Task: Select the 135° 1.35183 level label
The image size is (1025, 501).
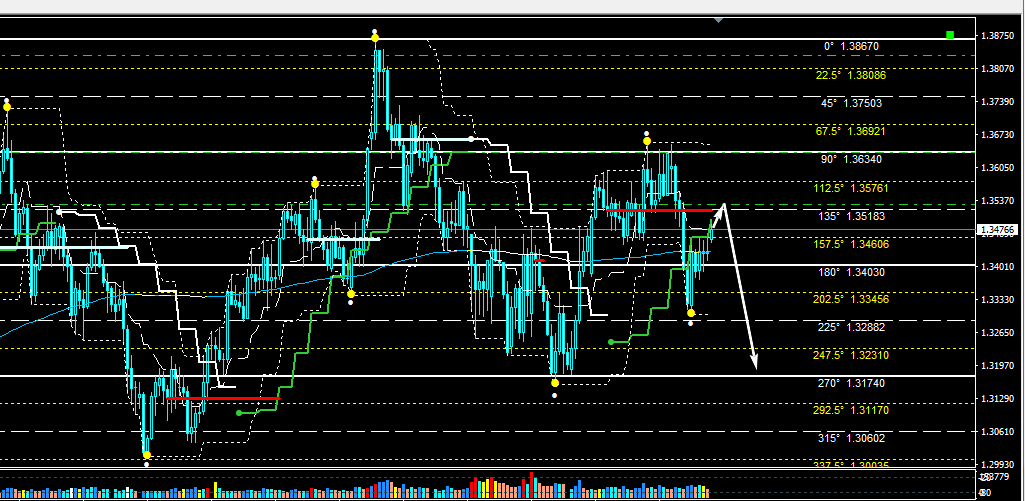Action: click(852, 216)
